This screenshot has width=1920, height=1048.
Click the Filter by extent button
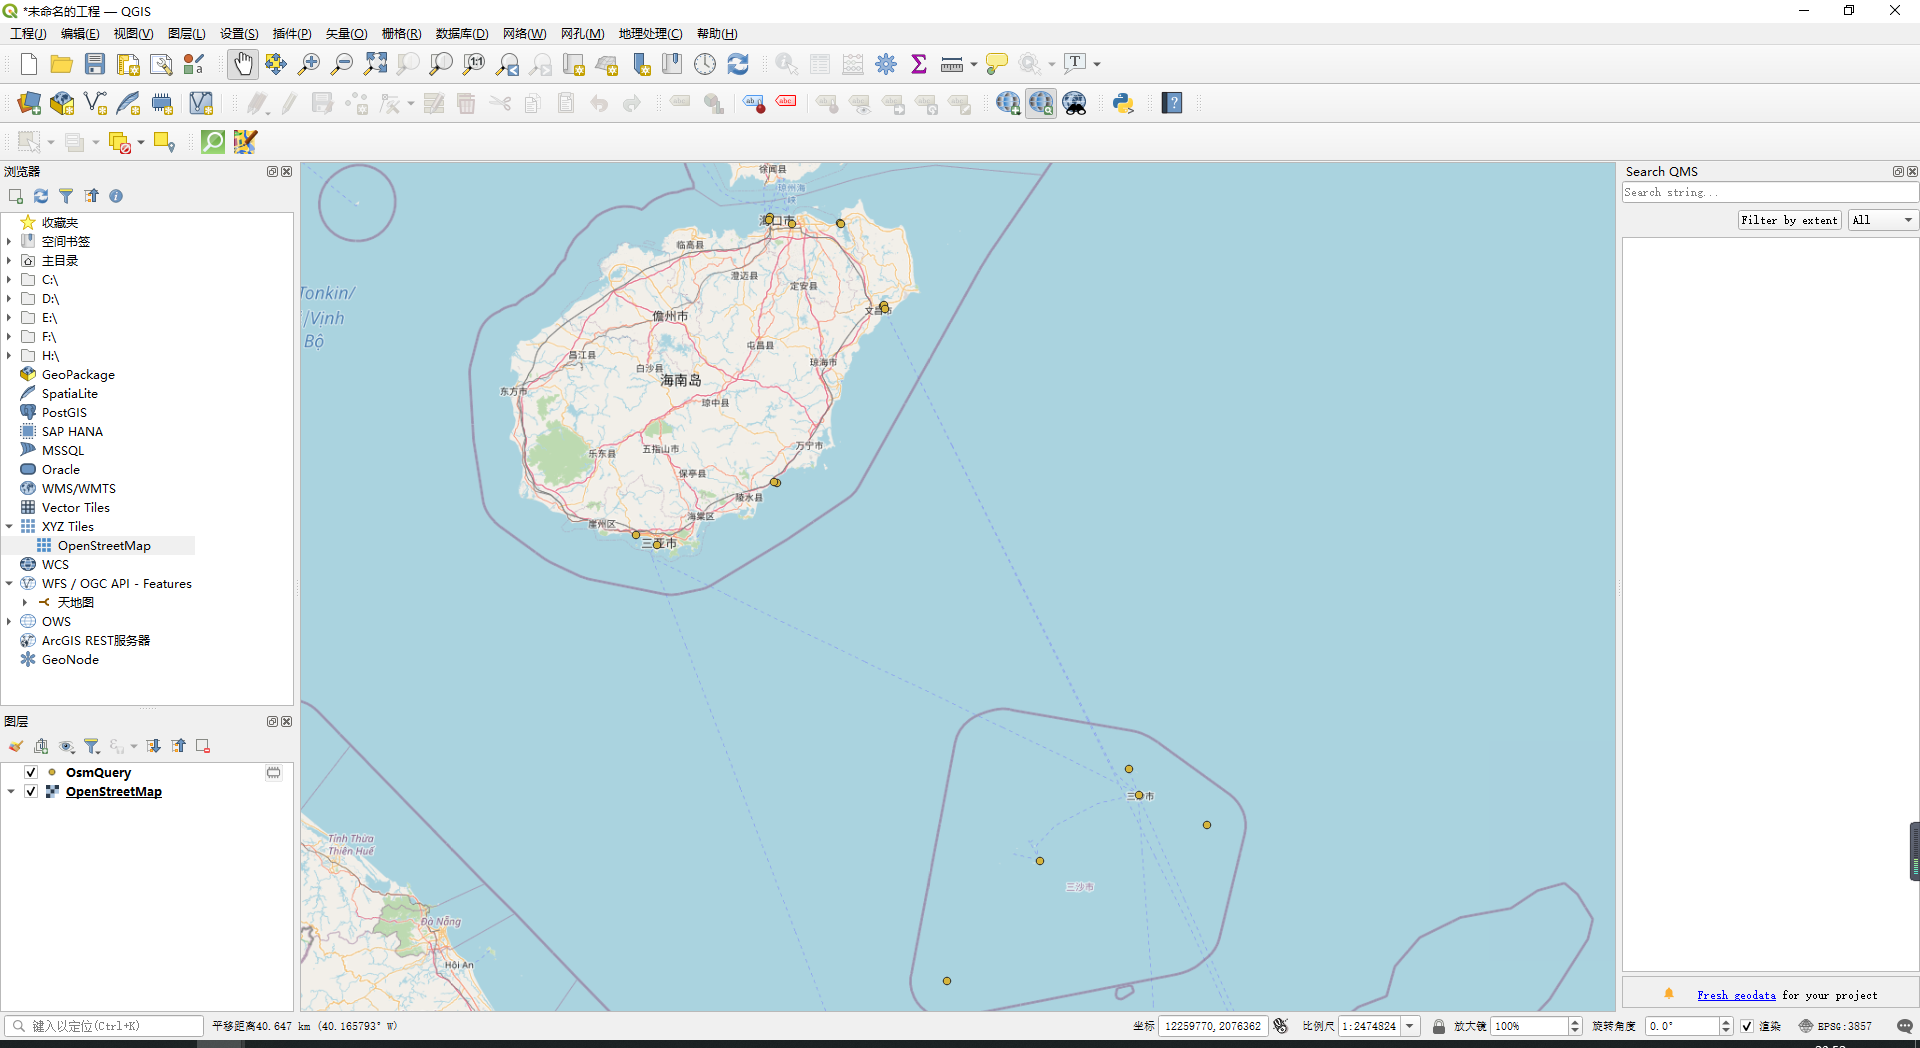coord(1788,220)
